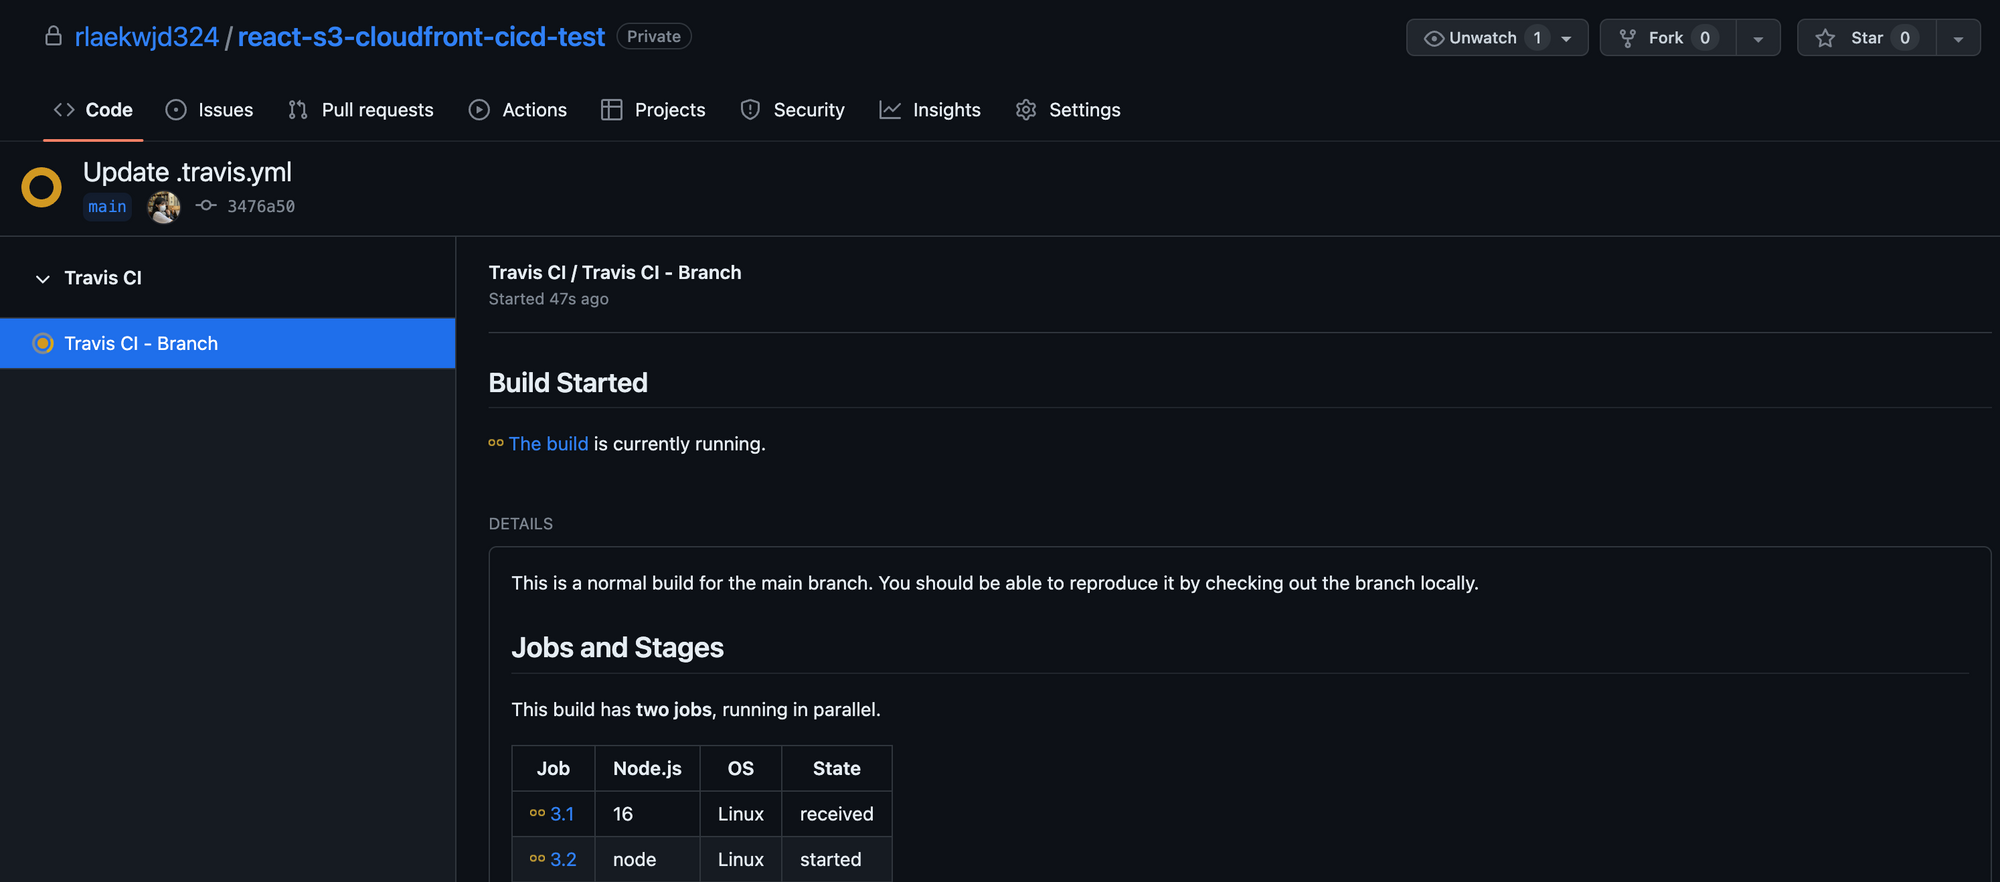Click the fork count badge 0

click(x=1705, y=38)
